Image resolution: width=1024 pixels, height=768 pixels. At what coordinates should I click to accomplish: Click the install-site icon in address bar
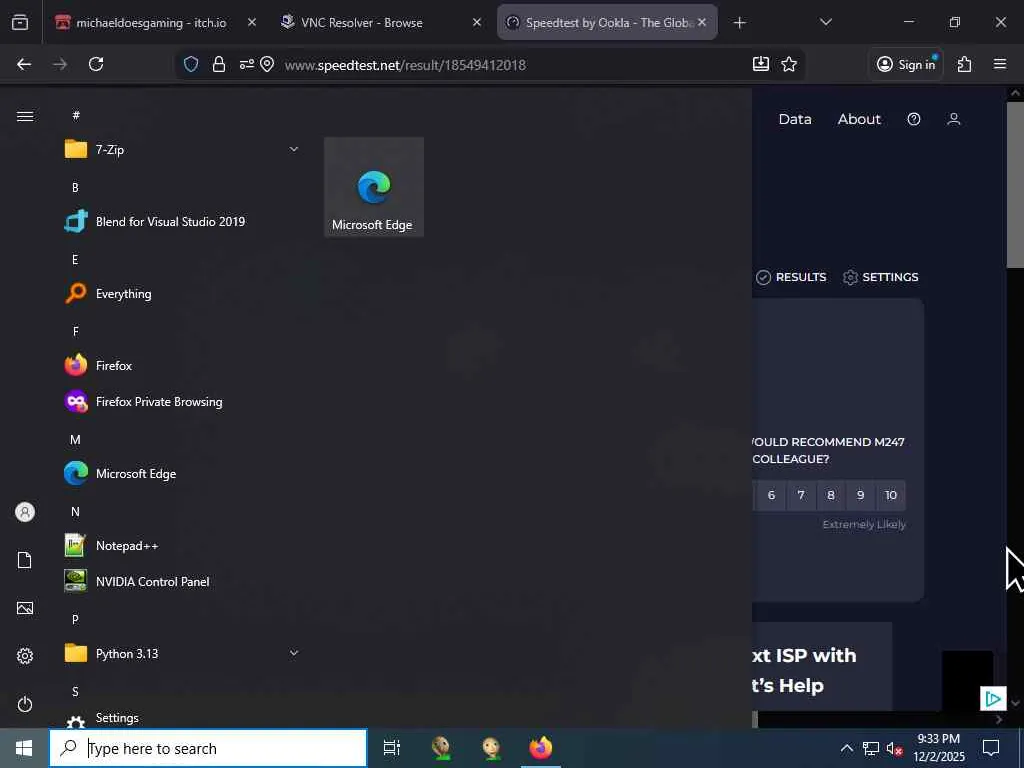[x=761, y=64]
